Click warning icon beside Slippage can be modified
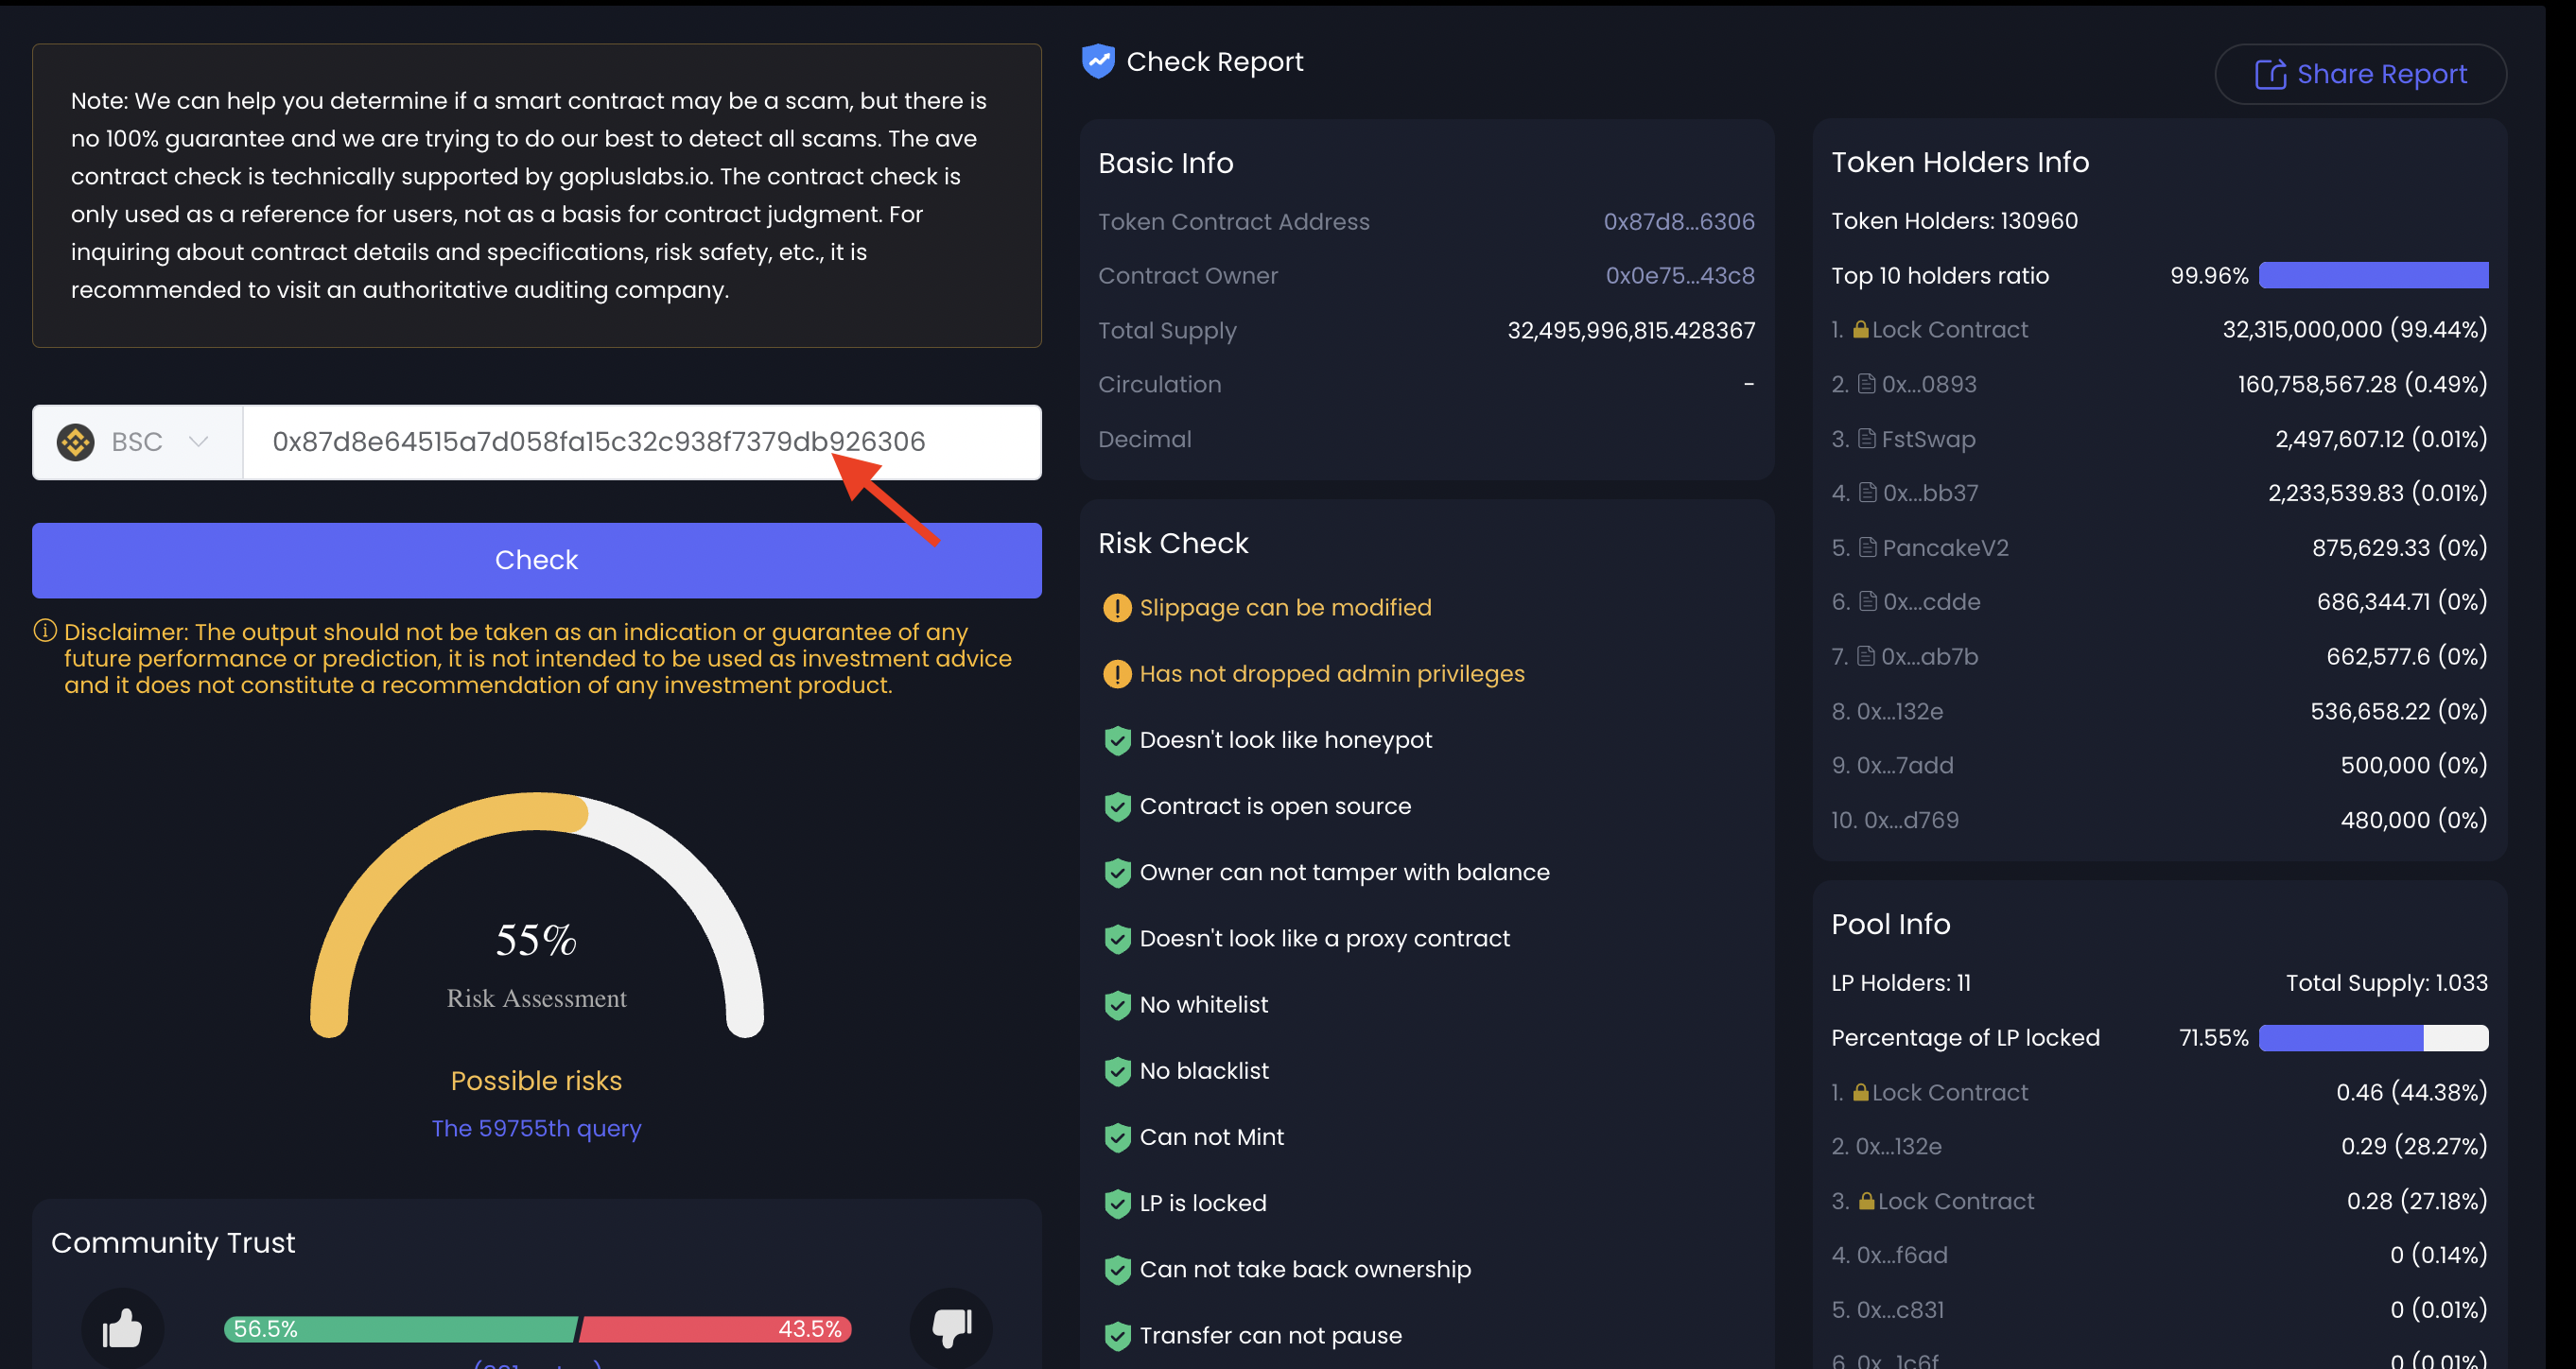 [1116, 608]
